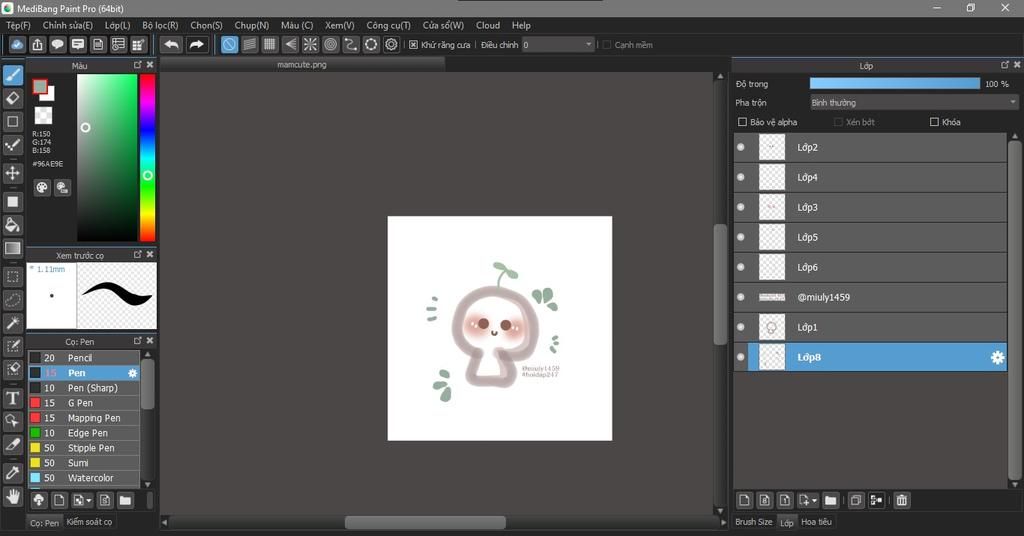Screen dimensions: 1024x536
Task: Enable circle snap guide
Action: click(330, 44)
